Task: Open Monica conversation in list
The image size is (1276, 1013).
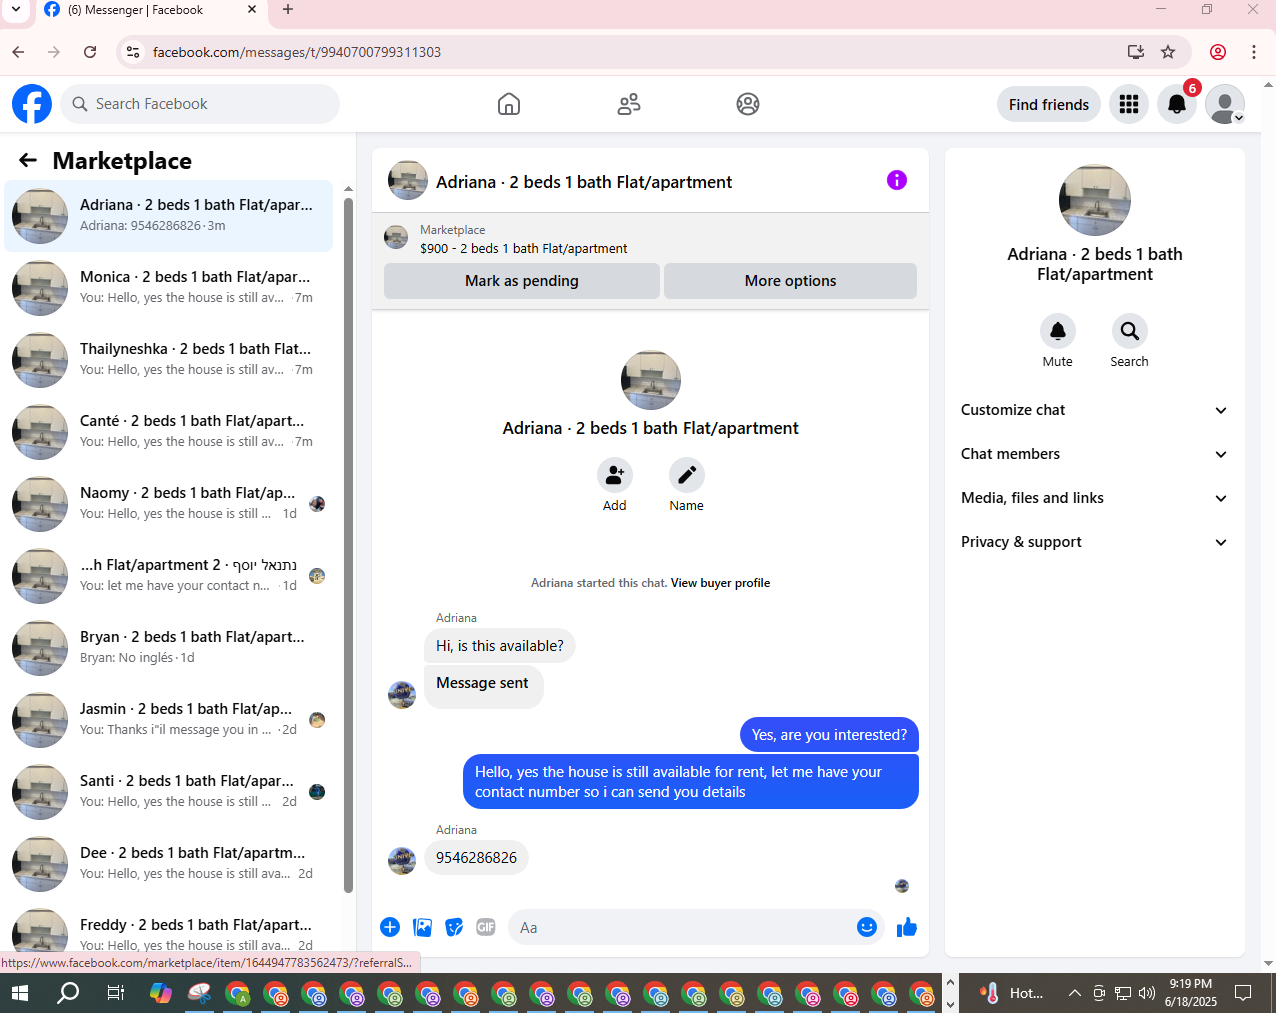Action: (x=168, y=288)
